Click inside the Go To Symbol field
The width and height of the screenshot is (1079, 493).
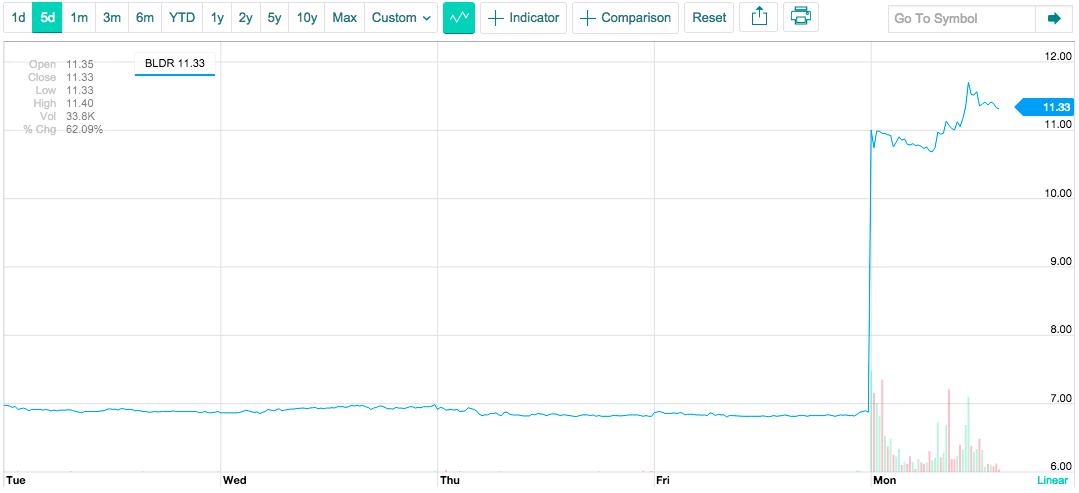pyautogui.click(x=961, y=19)
